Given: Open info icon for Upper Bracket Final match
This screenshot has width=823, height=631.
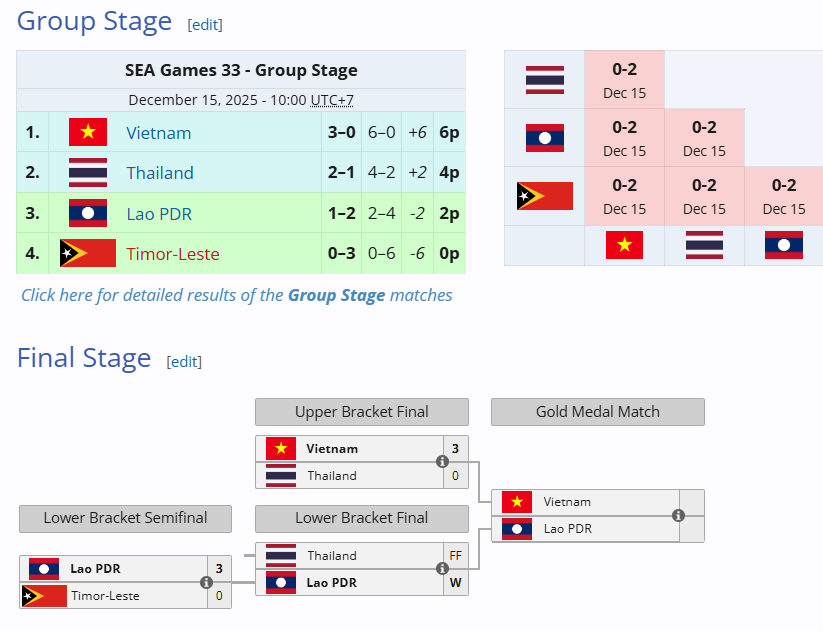Looking at the screenshot, I should (x=442, y=462).
